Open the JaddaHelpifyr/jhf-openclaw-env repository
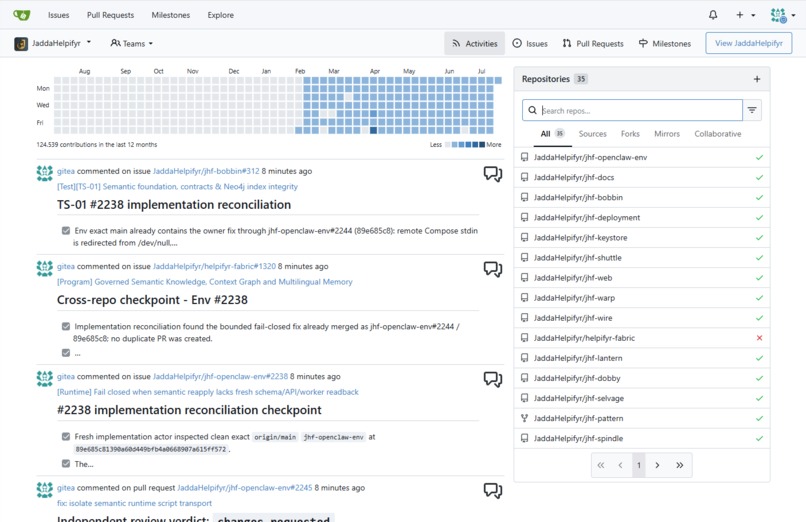The image size is (806, 522). (590, 157)
